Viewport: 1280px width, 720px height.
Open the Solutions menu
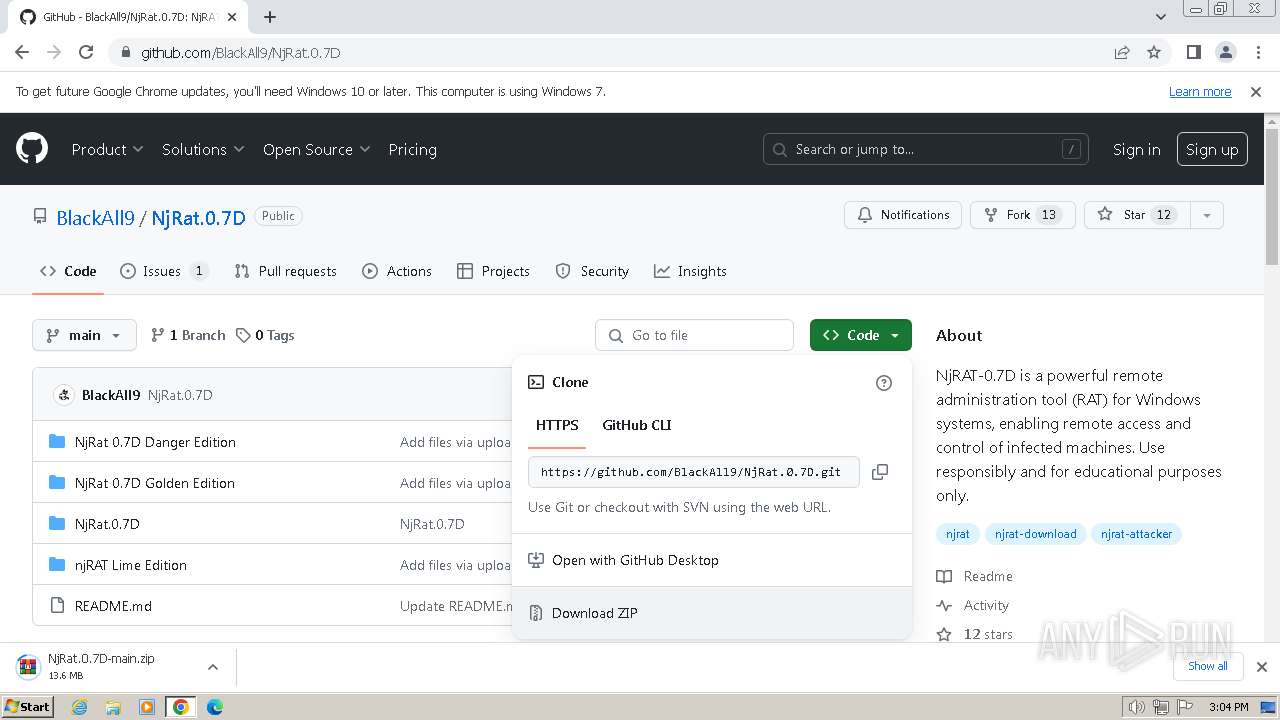click(203, 149)
